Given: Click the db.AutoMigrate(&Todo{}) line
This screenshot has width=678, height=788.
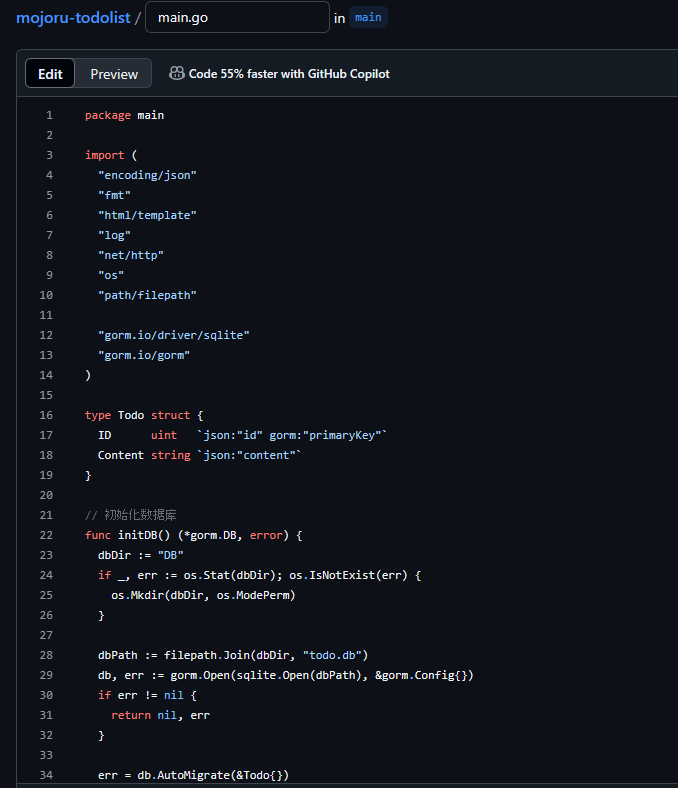Looking at the screenshot, I should [x=193, y=775].
